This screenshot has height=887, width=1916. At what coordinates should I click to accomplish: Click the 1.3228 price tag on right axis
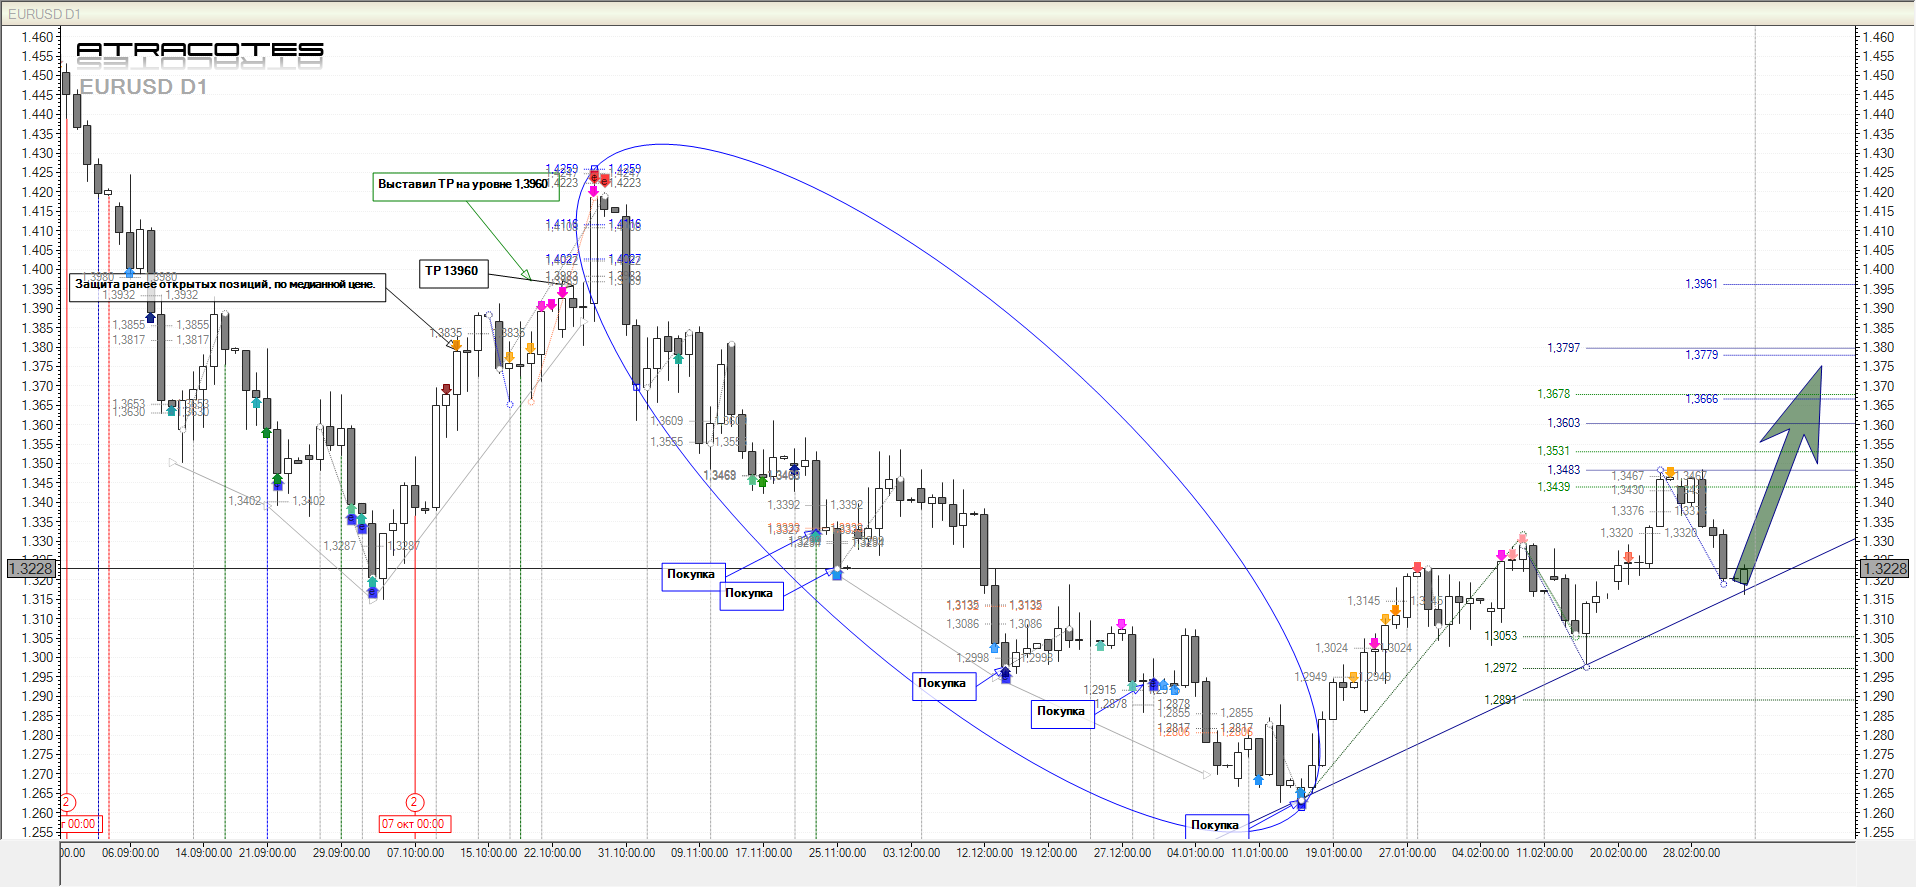[1883, 569]
